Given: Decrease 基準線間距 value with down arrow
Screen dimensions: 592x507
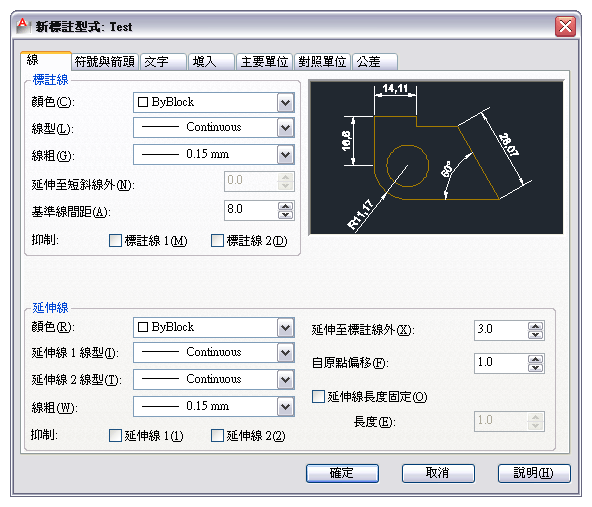Looking at the screenshot, I should (285, 215).
